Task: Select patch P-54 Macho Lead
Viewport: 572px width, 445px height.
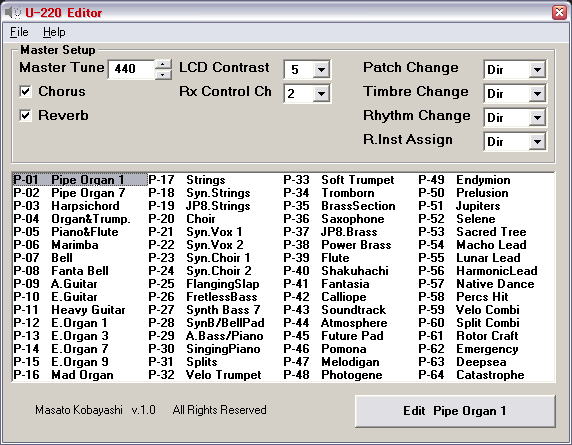Action: (x=486, y=245)
